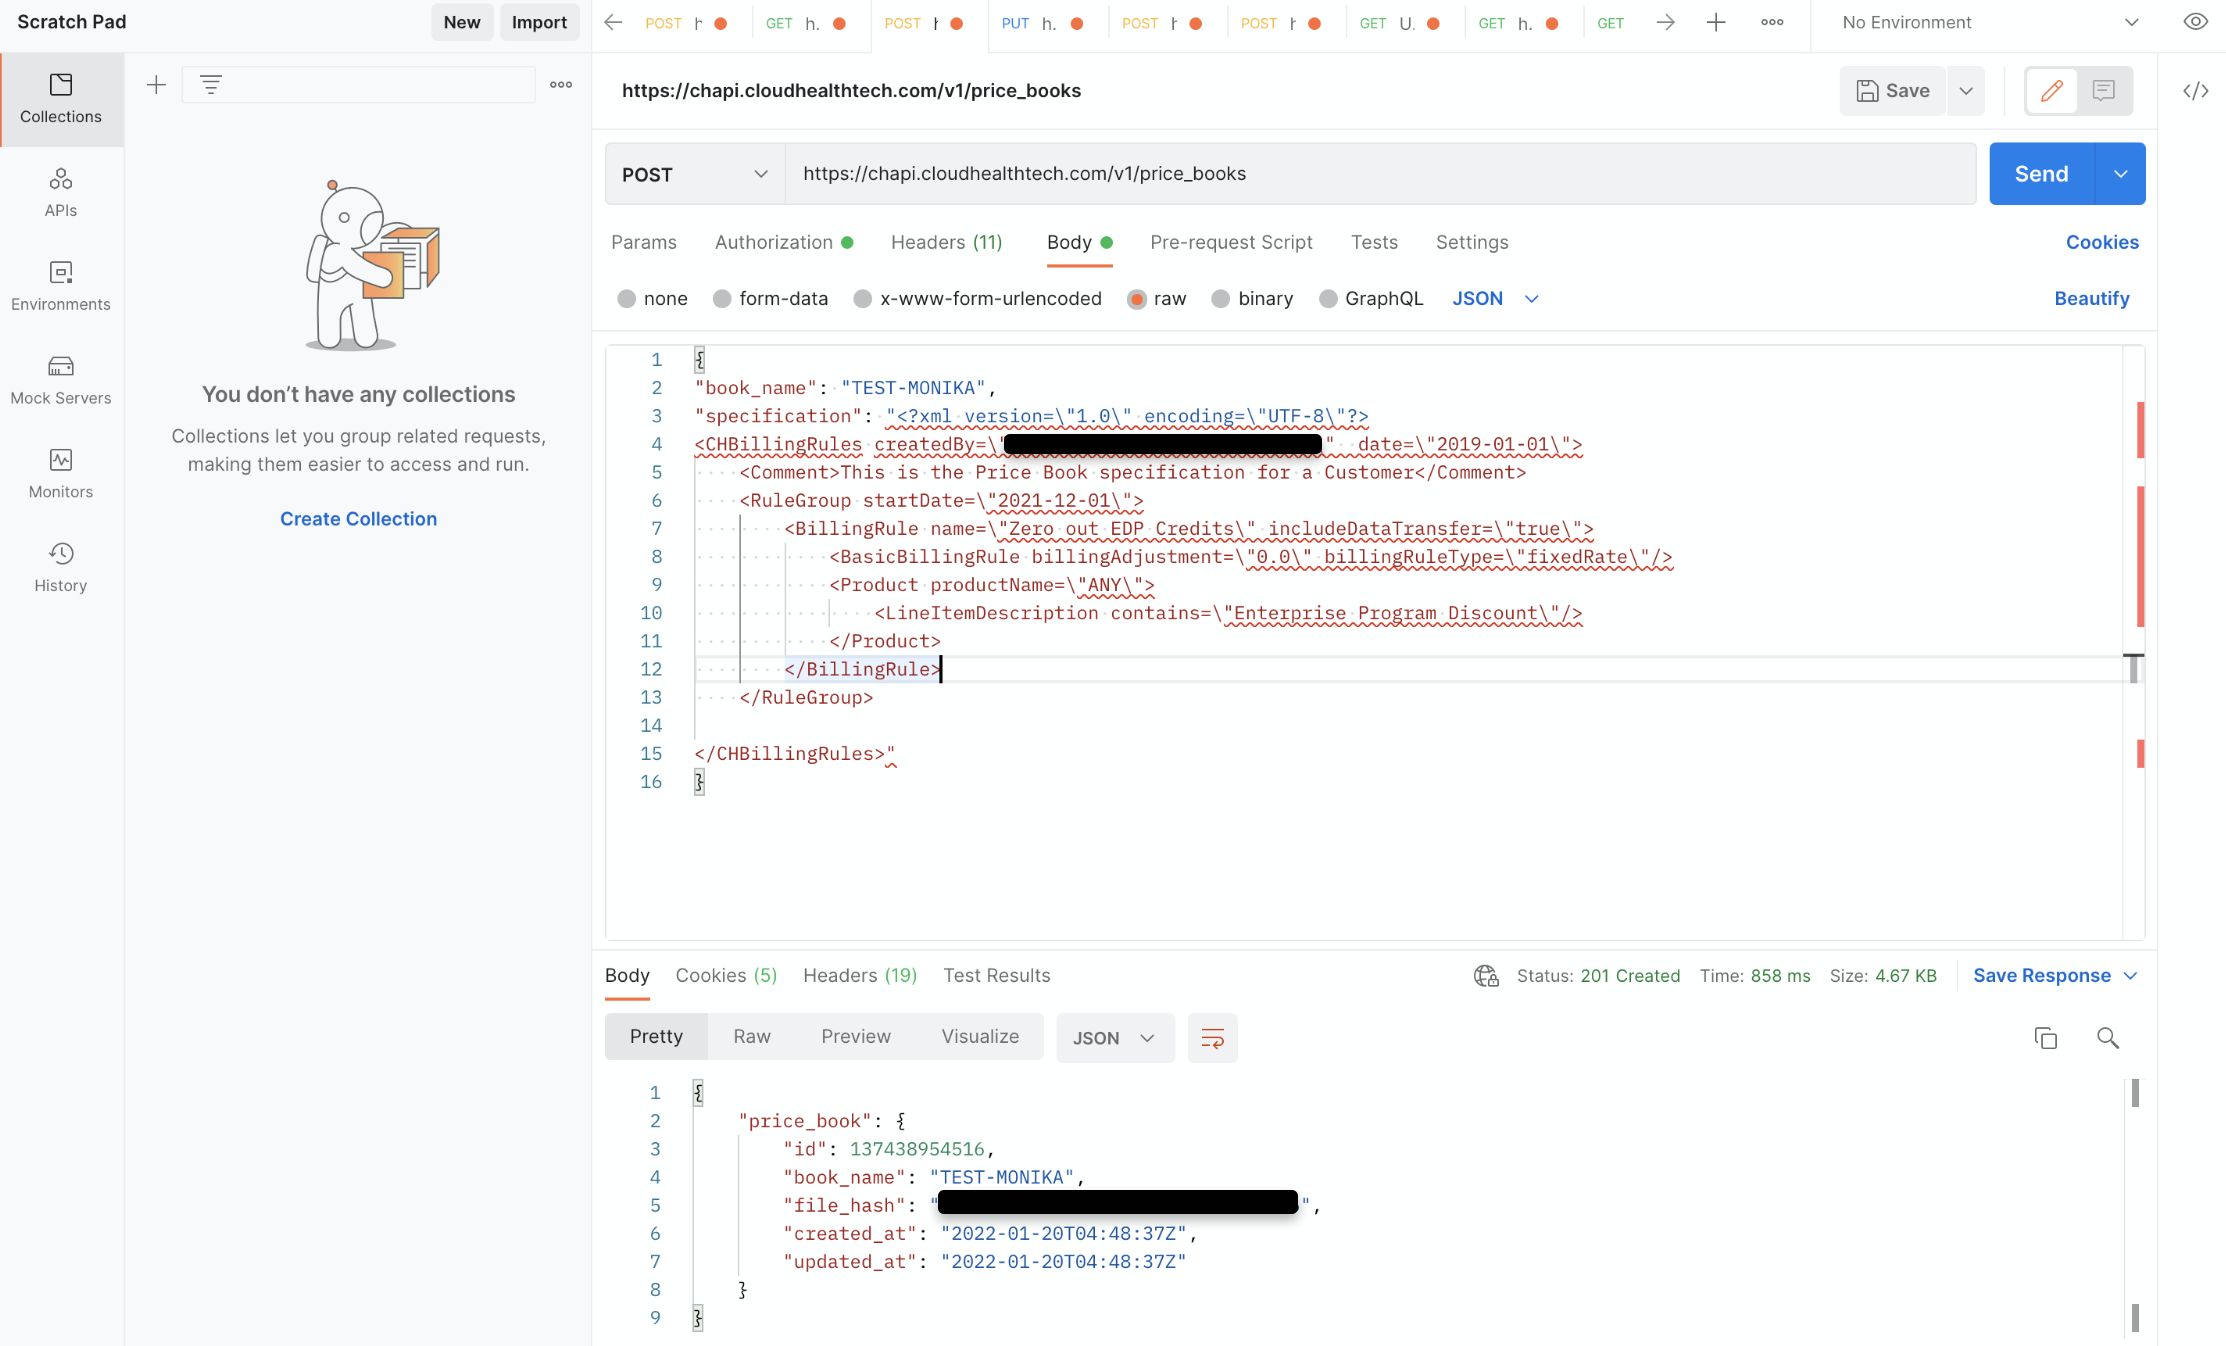Select the GraphQL body option

1328,299
